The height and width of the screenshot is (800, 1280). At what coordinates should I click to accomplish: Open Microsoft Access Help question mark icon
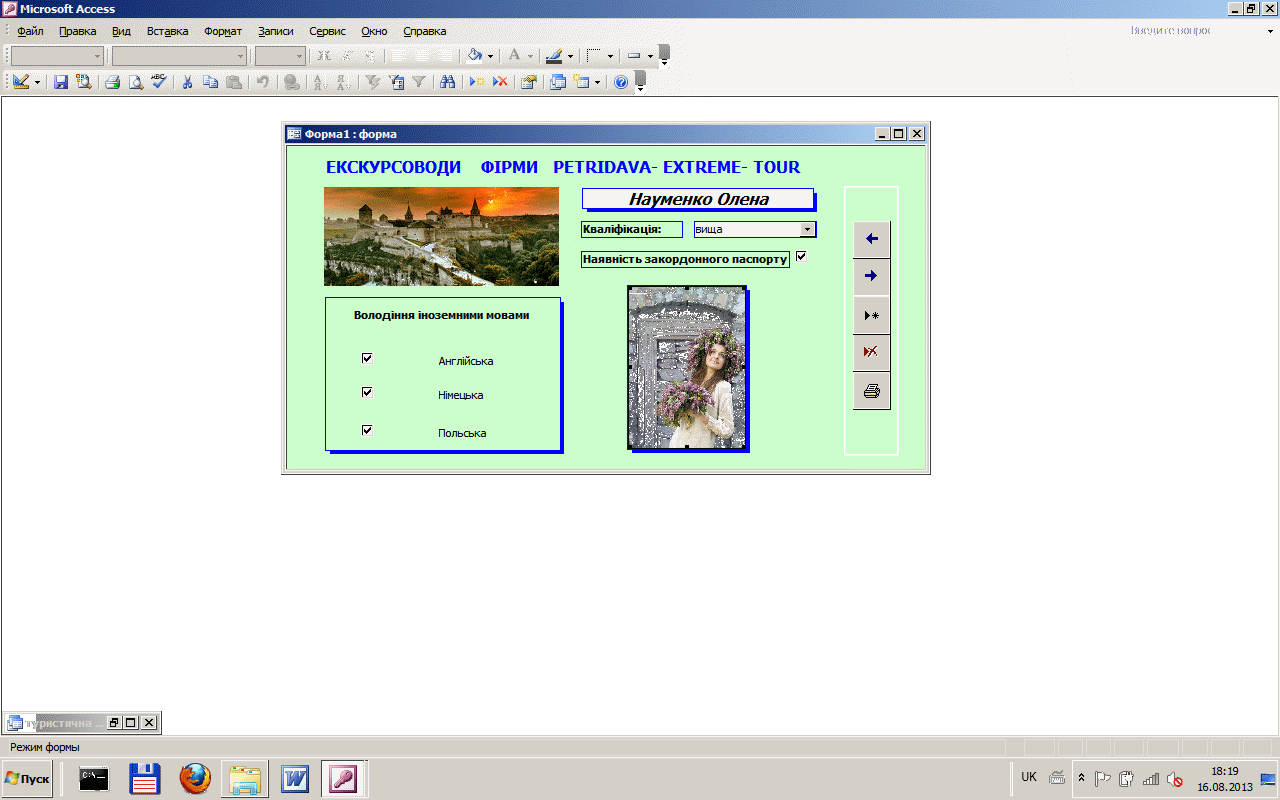pyautogui.click(x=621, y=83)
